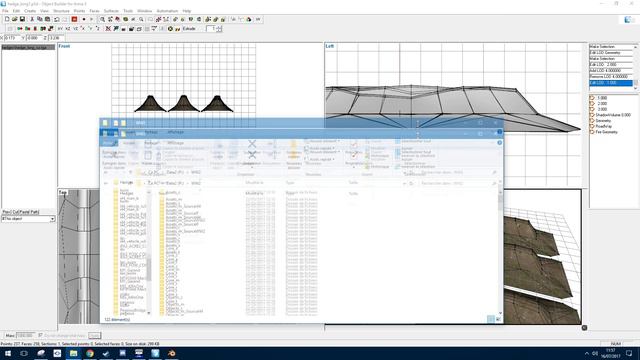The width and height of the screenshot is (640, 360).
Task: Click the Save floppy disk icon
Action: pyautogui.click(x=22, y=19)
